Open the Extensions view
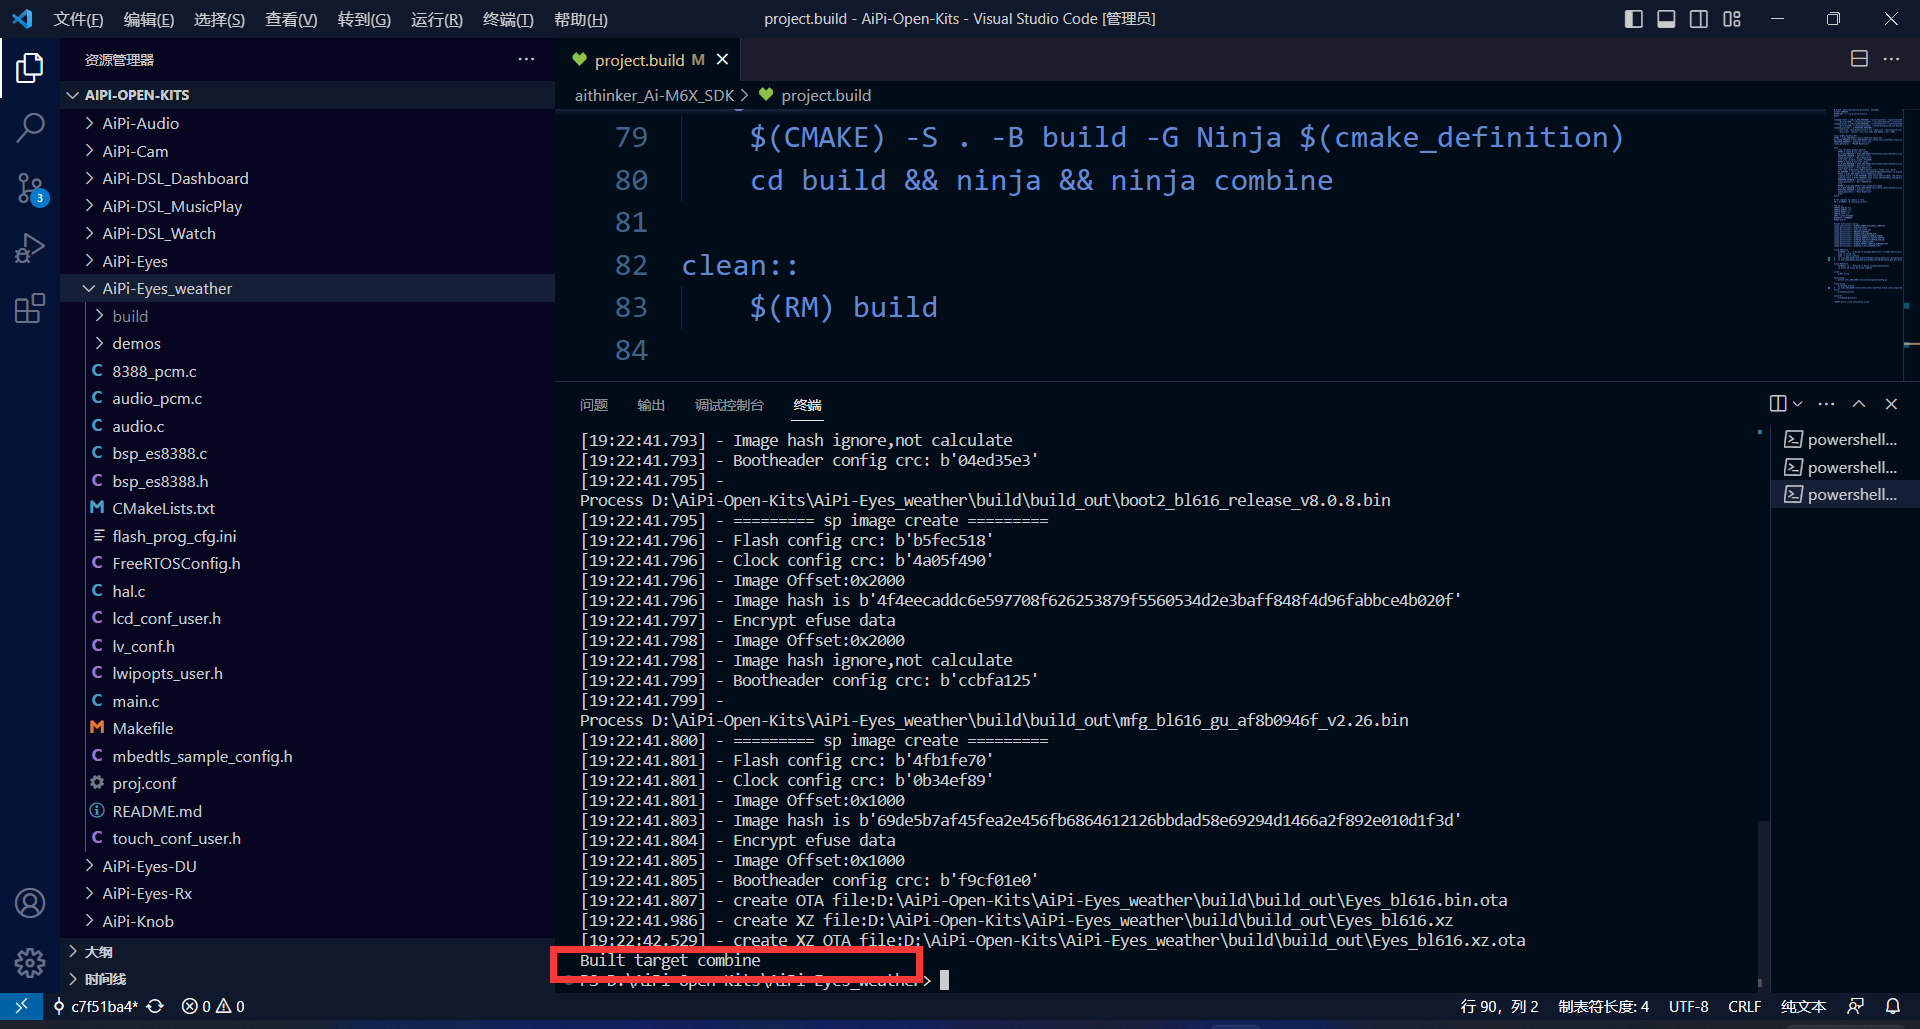 (30, 307)
